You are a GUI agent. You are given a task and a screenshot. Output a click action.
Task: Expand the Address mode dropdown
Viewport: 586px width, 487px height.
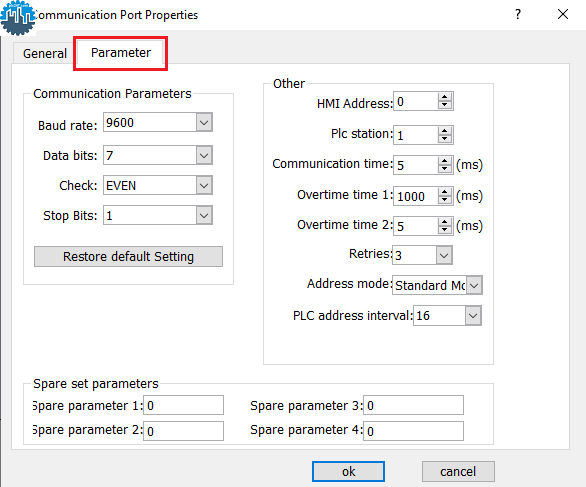474,286
